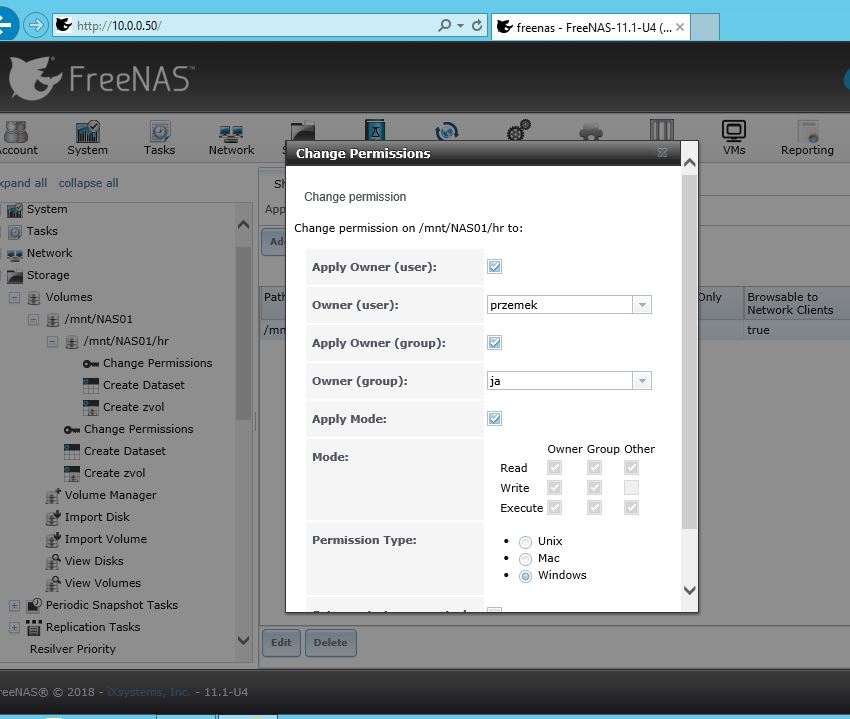Click the Jails bars toolbar icon
This screenshot has height=719, width=850.
coord(662,130)
